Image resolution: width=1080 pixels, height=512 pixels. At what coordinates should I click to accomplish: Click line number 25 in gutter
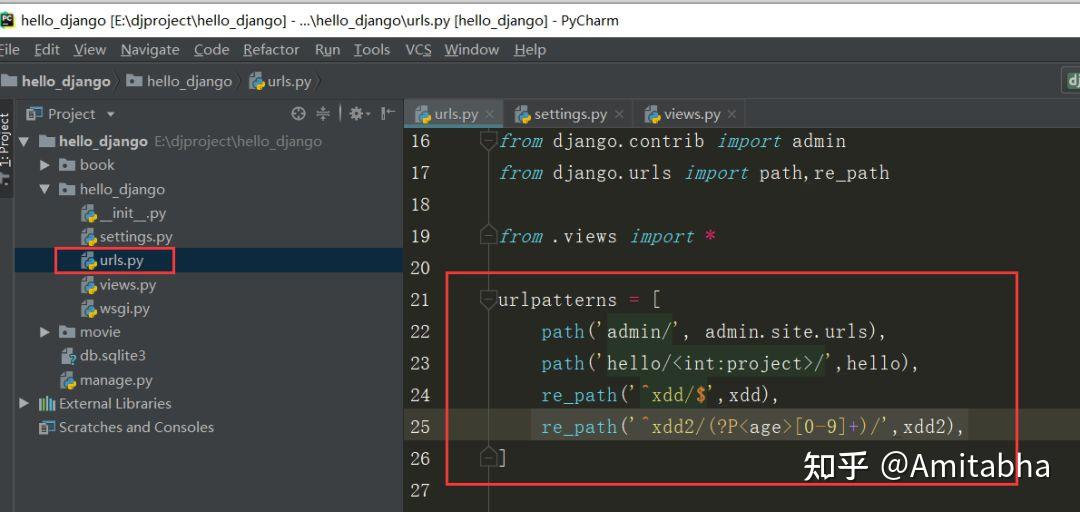click(x=420, y=427)
